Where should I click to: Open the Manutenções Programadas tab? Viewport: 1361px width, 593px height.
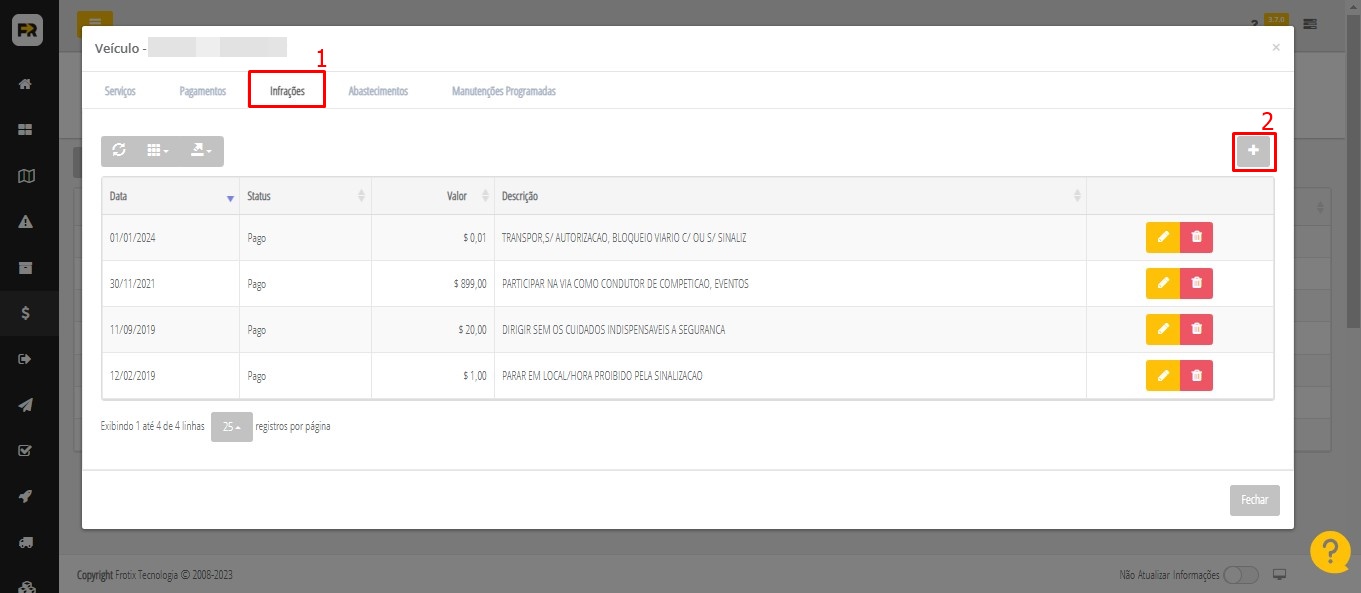(503, 91)
